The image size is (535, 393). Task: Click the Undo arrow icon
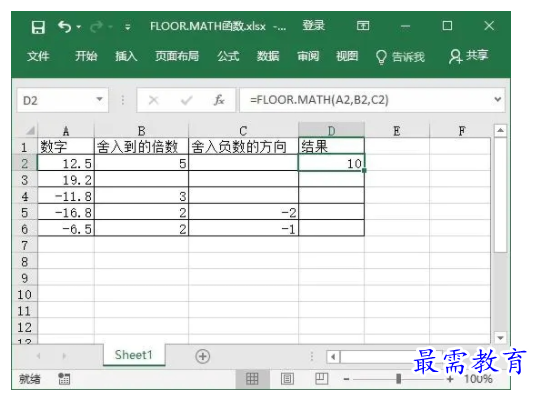65,27
